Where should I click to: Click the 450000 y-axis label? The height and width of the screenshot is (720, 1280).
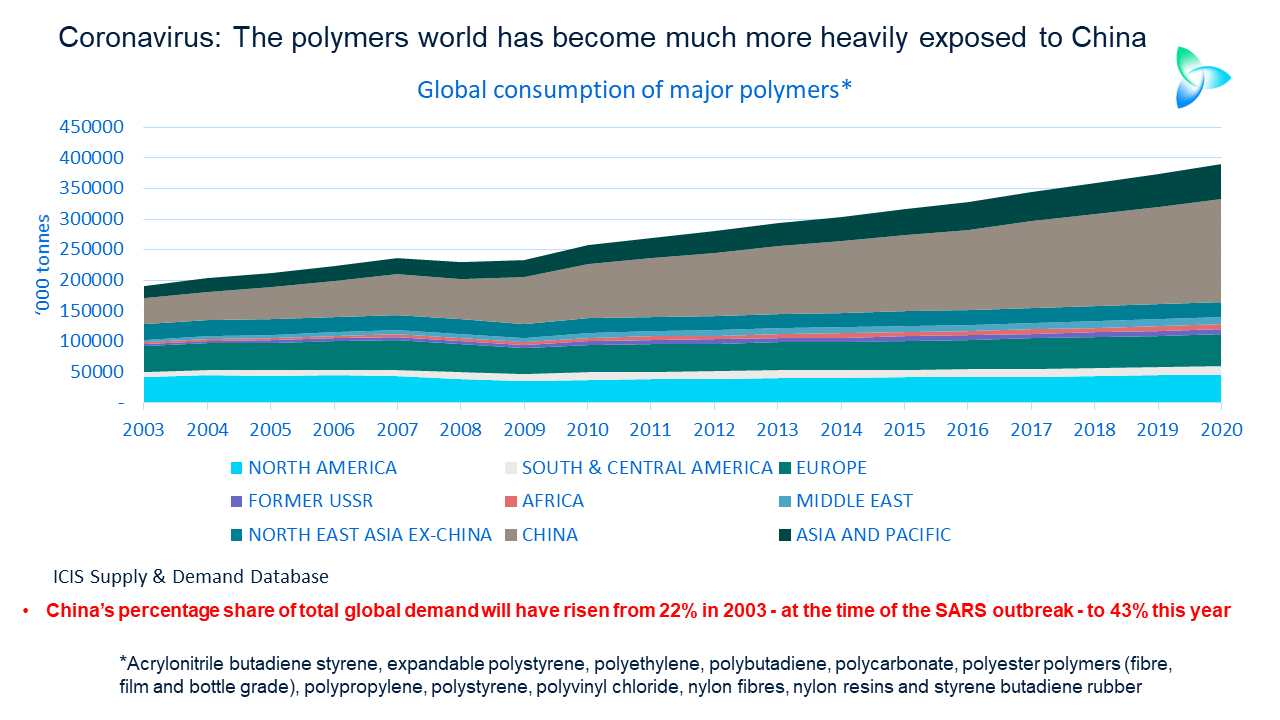[x=92, y=127]
